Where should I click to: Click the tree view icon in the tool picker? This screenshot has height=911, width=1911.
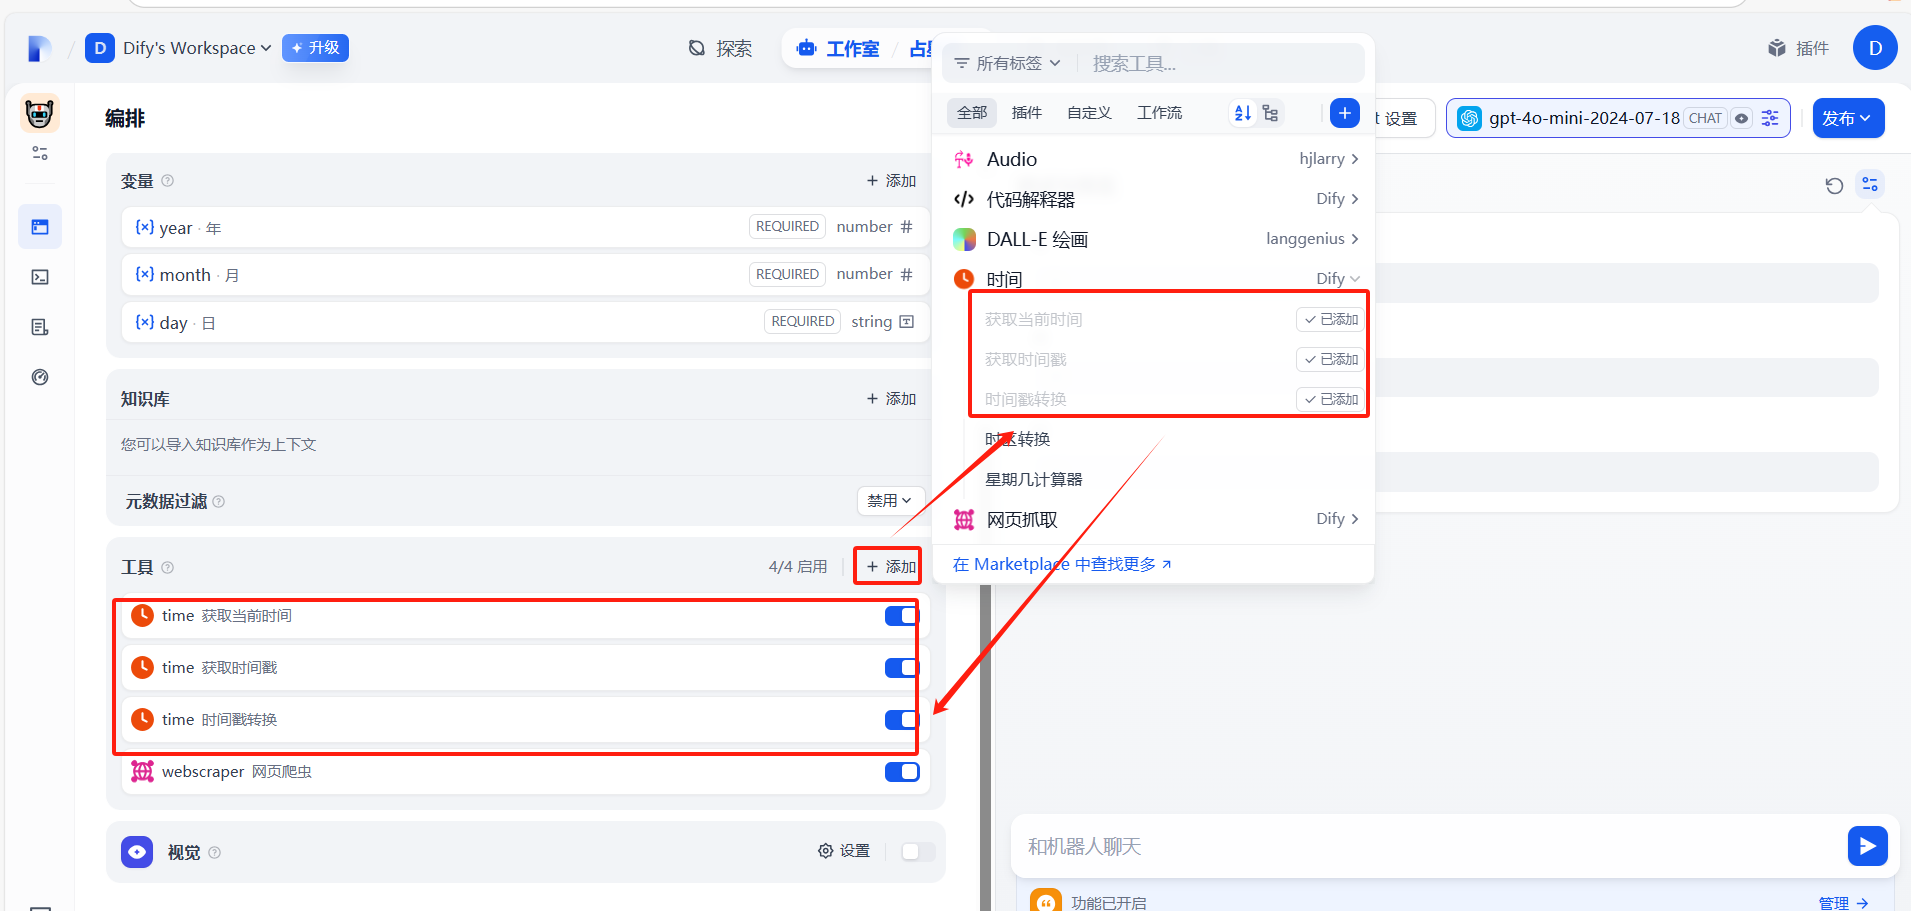tap(1271, 113)
